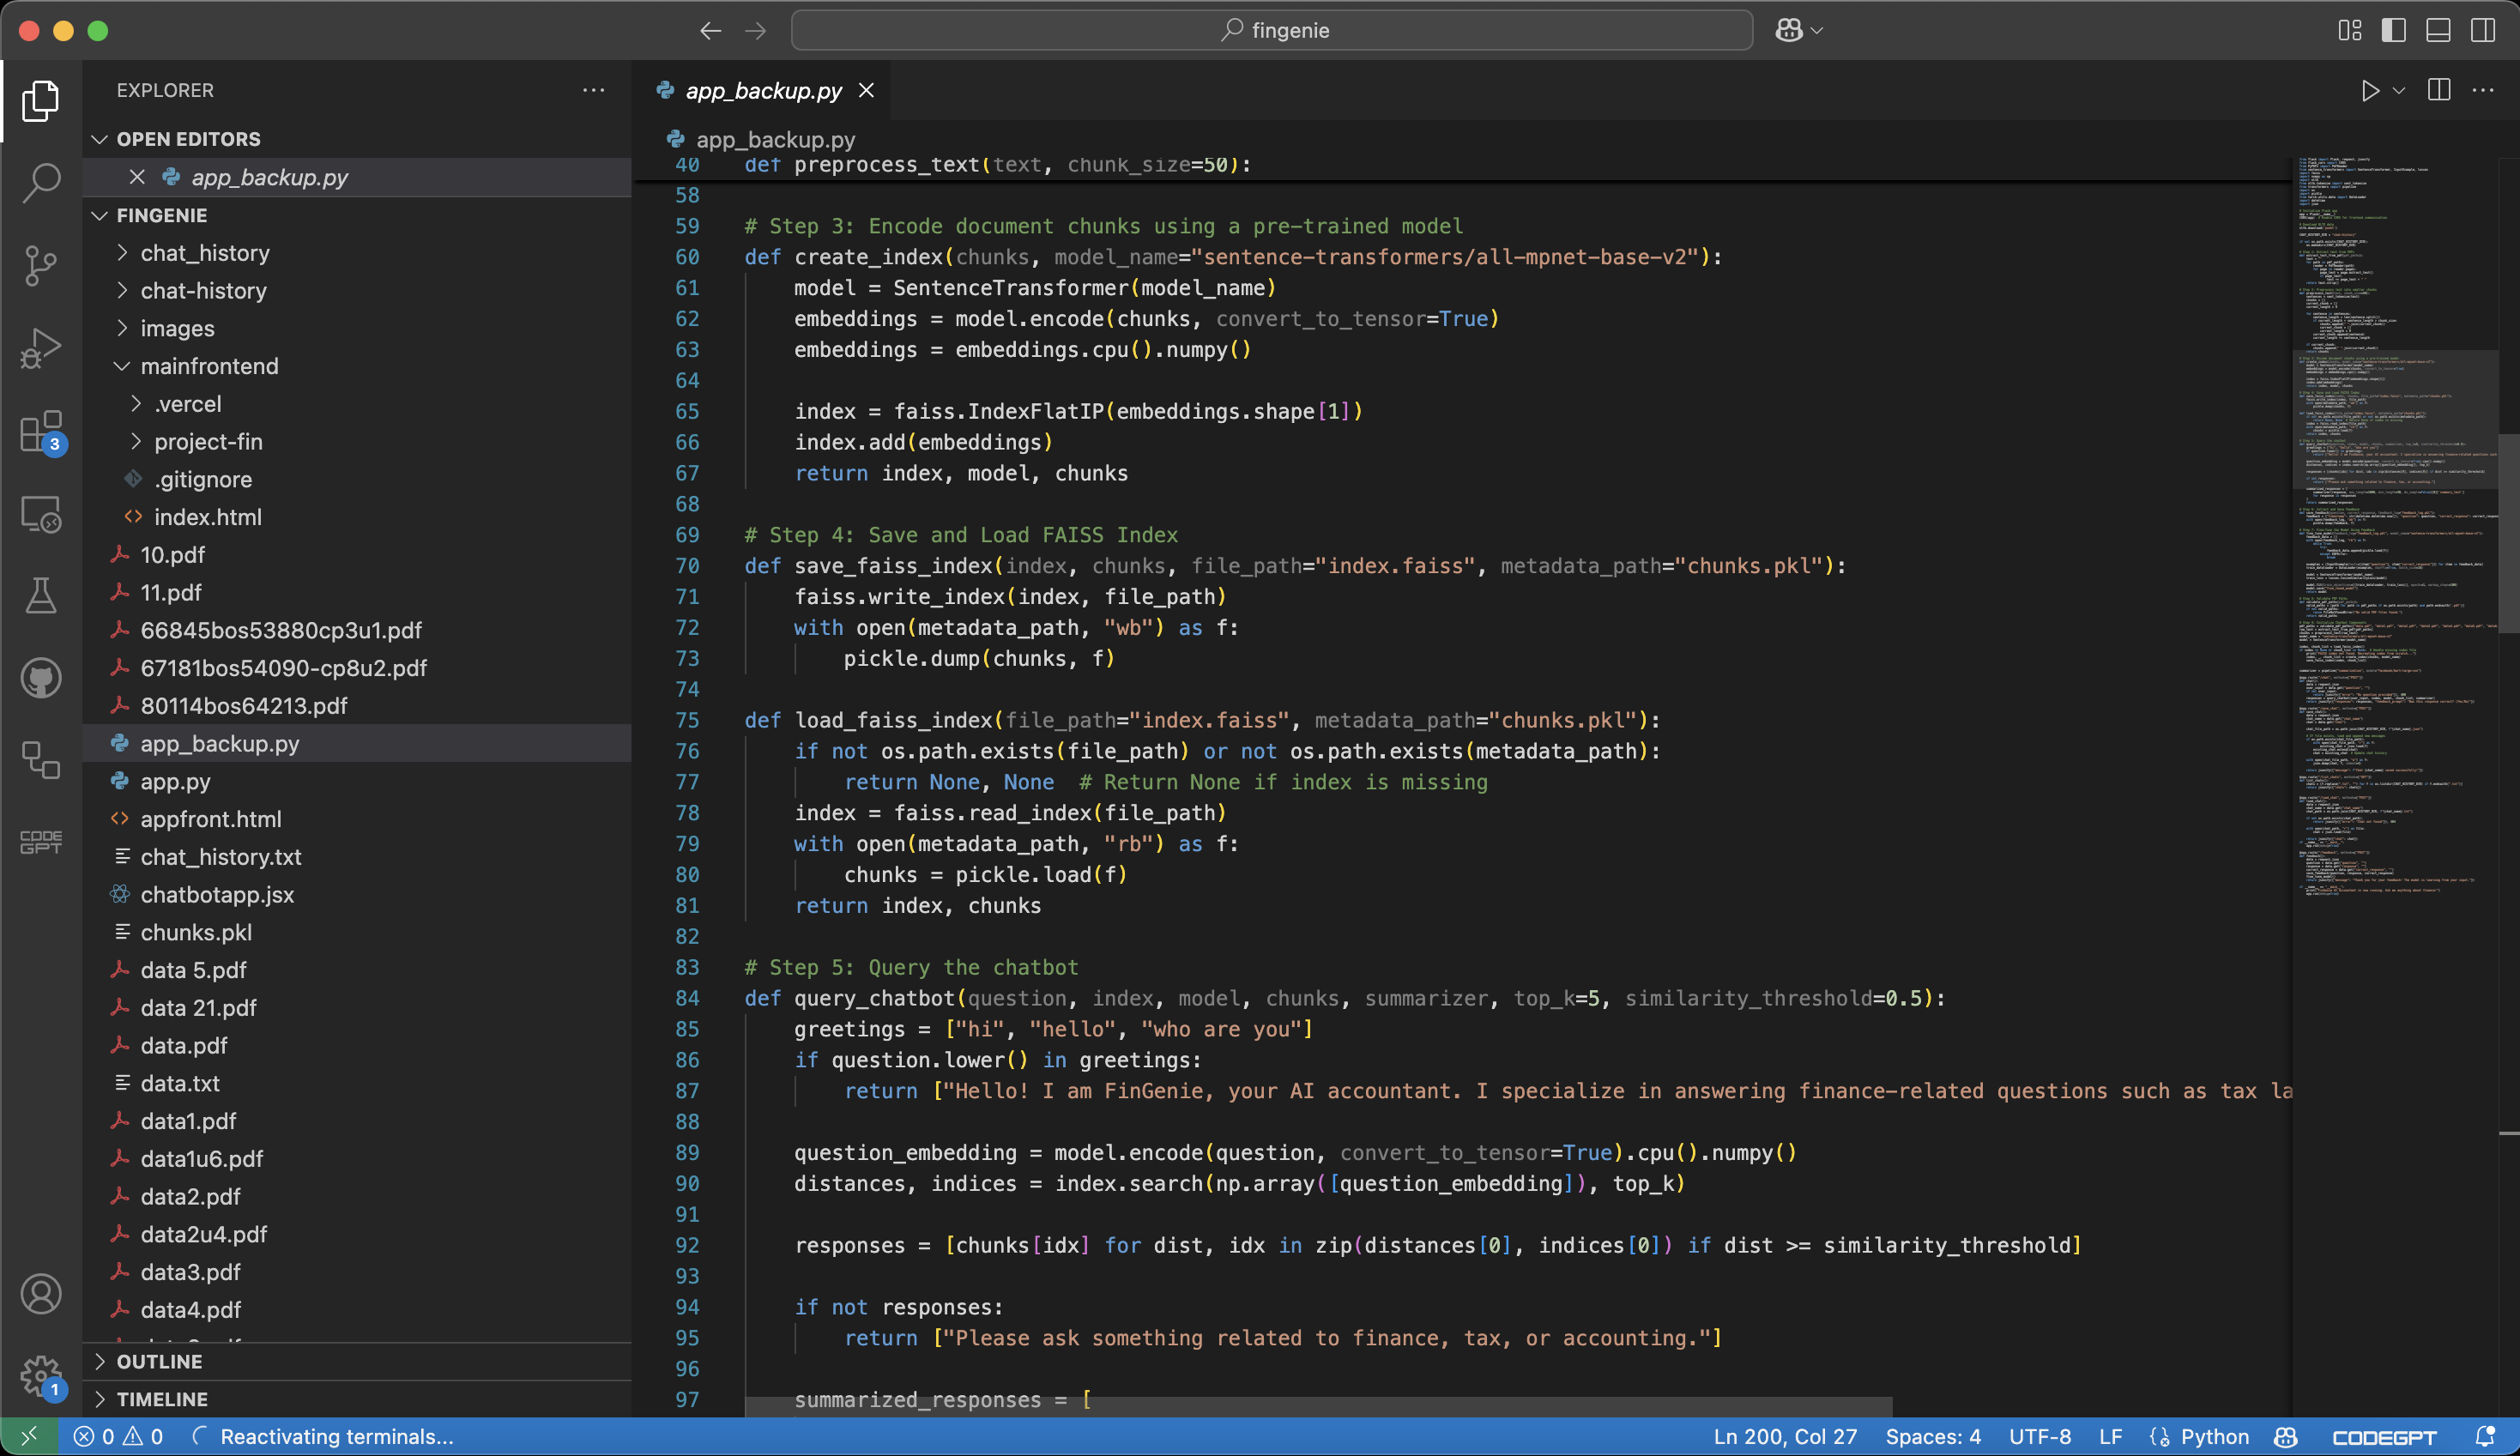This screenshot has width=2520, height=1456.
Task: Toggle the bottom panel visibility
Action: [2438, 30]
